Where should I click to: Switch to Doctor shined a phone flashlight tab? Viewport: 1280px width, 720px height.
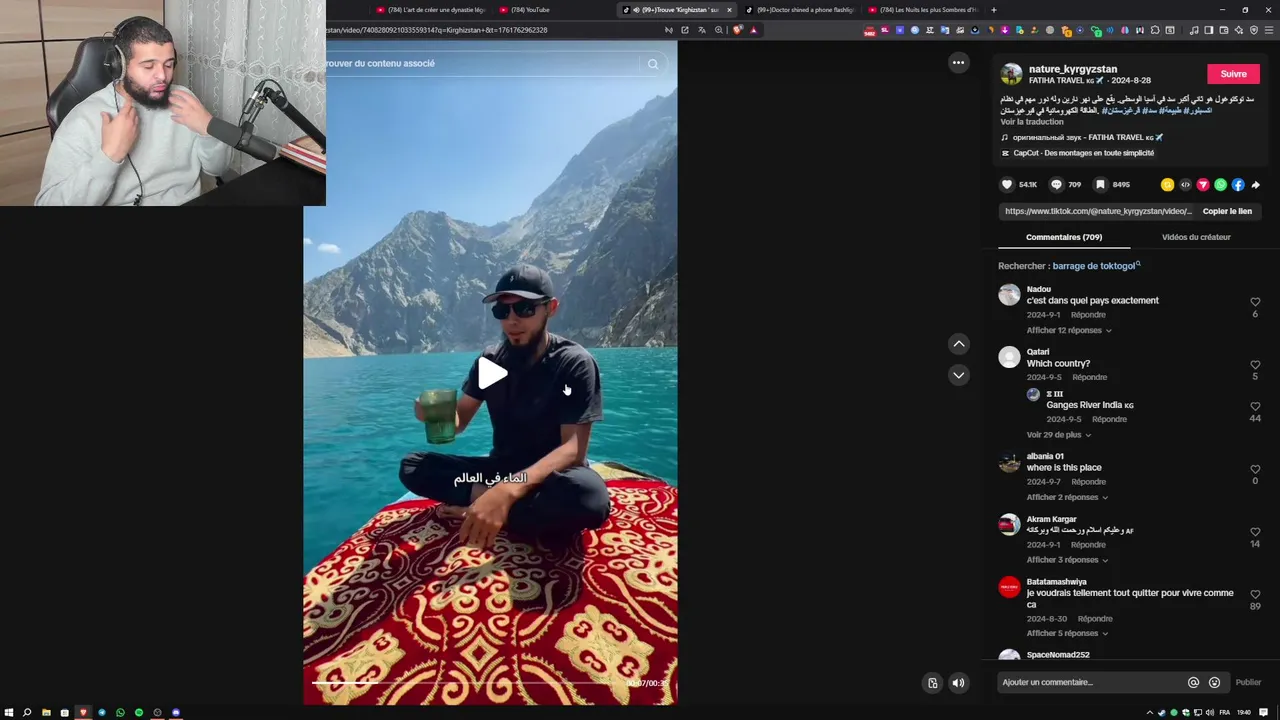click(800, 10)
